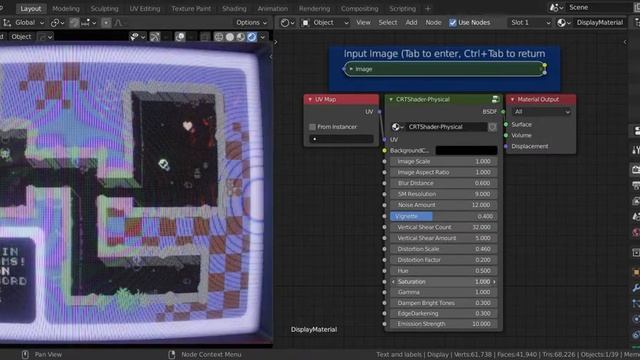Toggle viewport gizmos icon
This screenshot has width=640, height=360.
(155, 37)
